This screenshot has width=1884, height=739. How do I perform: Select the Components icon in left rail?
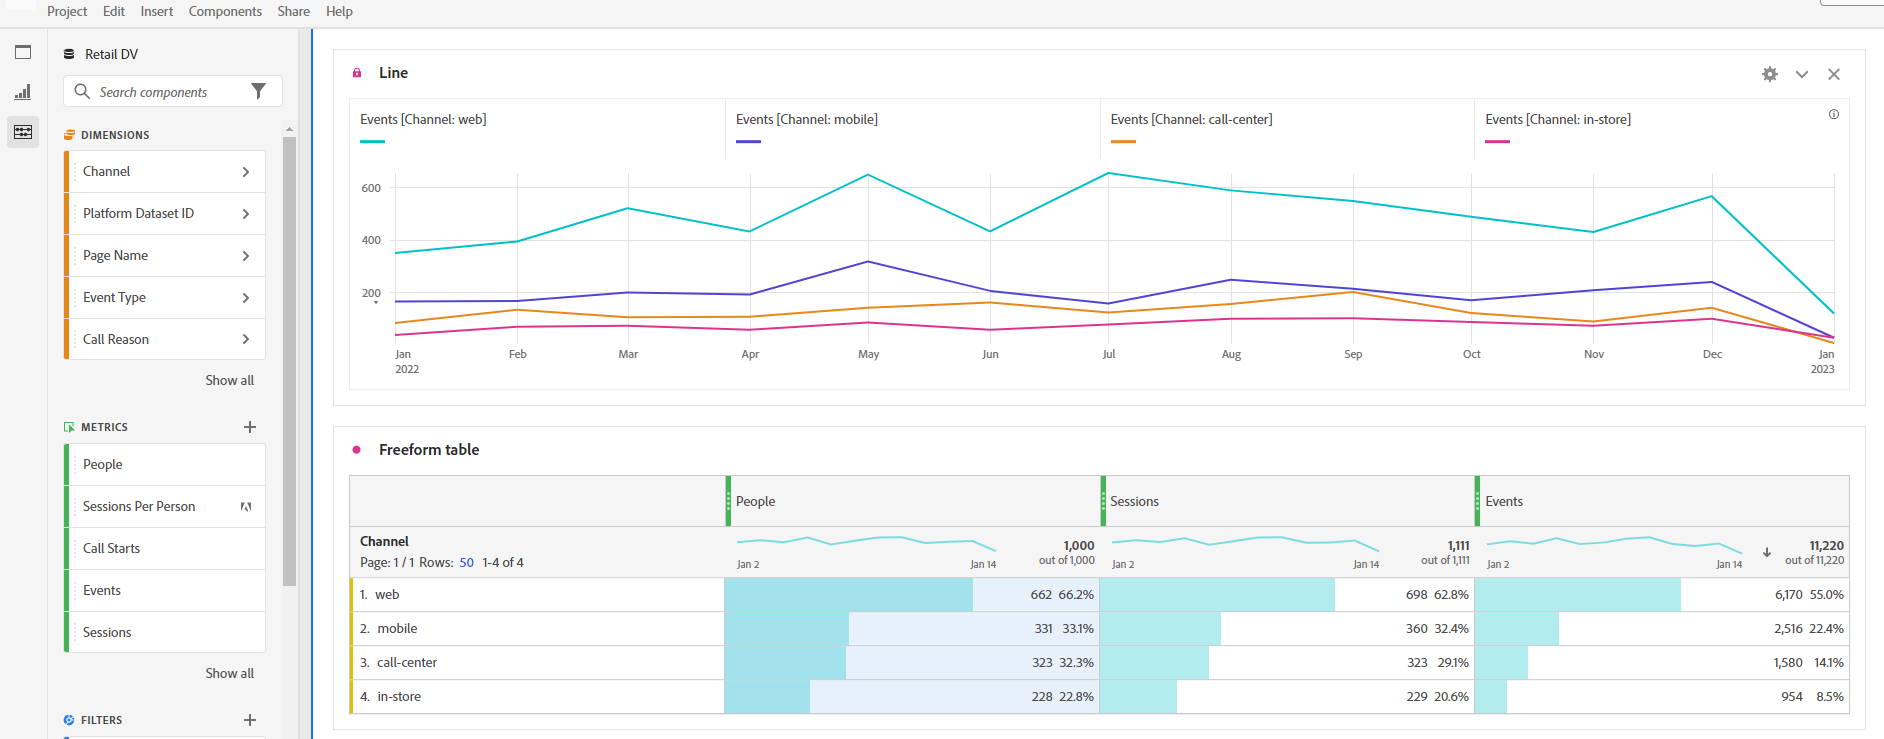(23, 132)
